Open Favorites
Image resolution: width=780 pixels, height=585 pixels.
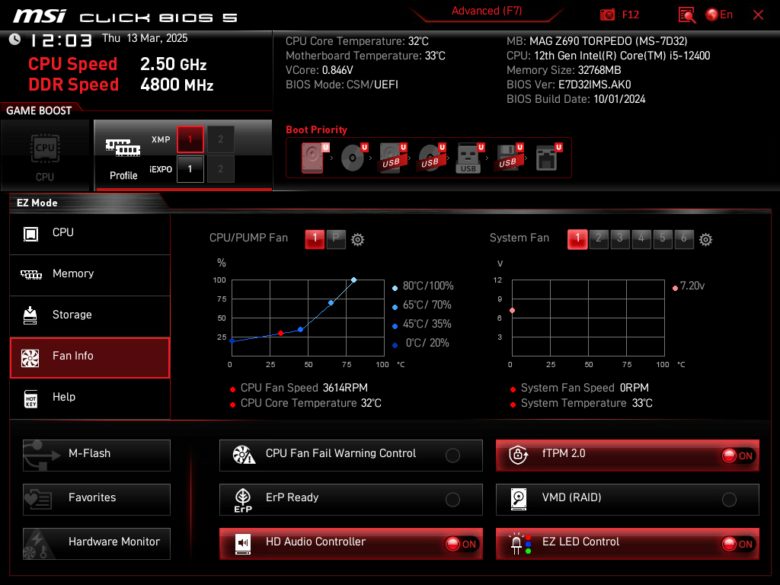point(97,499)
